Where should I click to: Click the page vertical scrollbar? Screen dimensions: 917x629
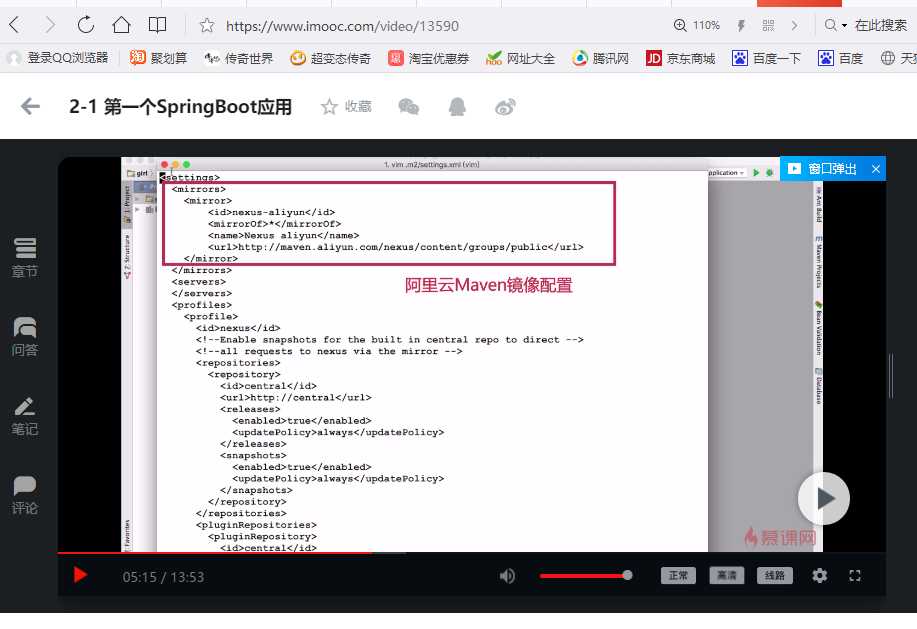point(891,375)
